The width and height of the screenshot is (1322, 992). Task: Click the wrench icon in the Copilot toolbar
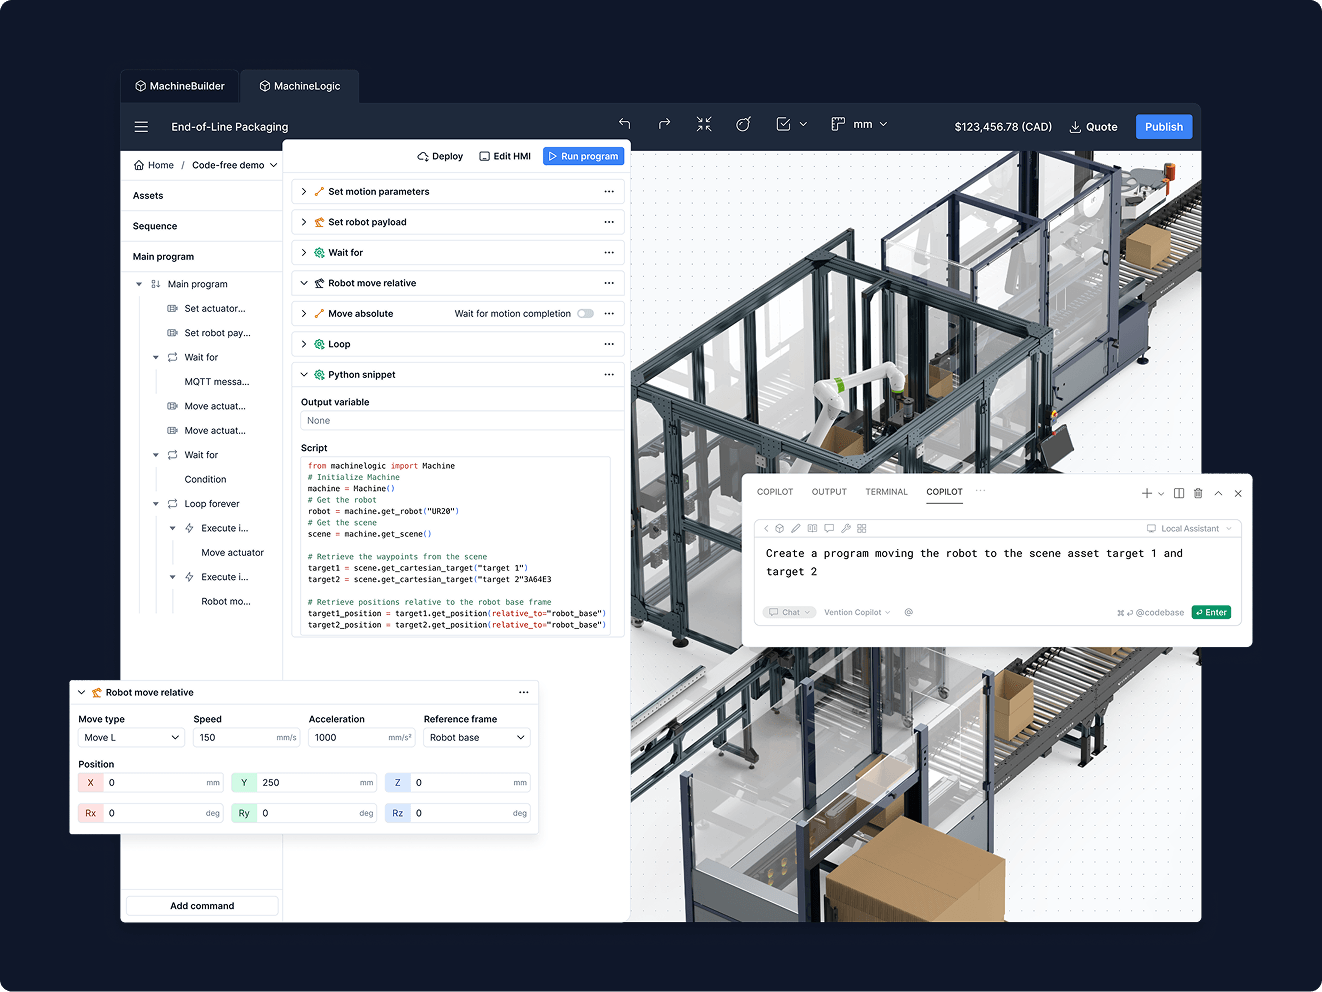pos(846,528)
